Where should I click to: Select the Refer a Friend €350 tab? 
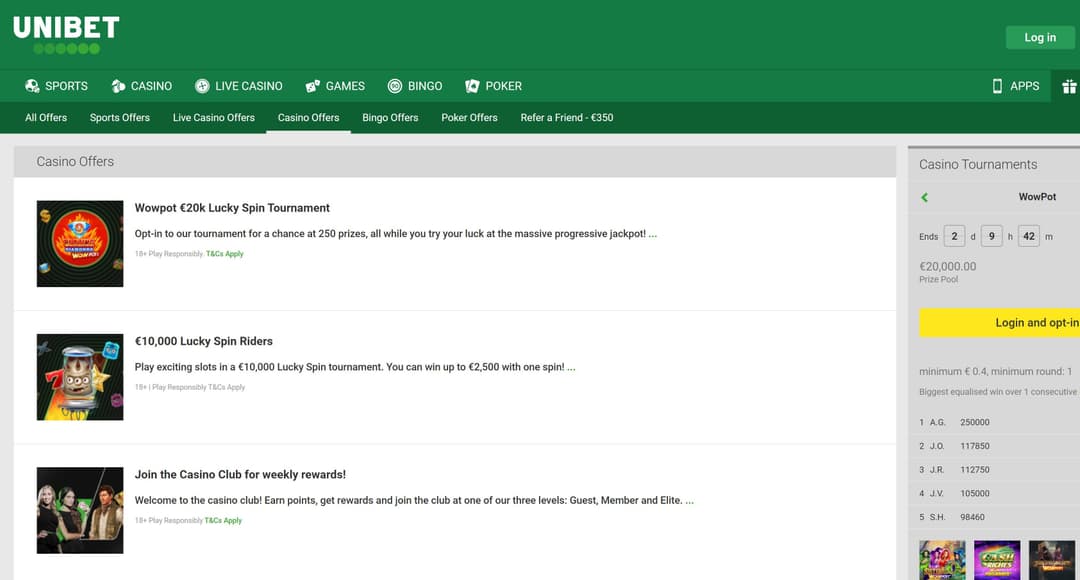click(567, 117)
